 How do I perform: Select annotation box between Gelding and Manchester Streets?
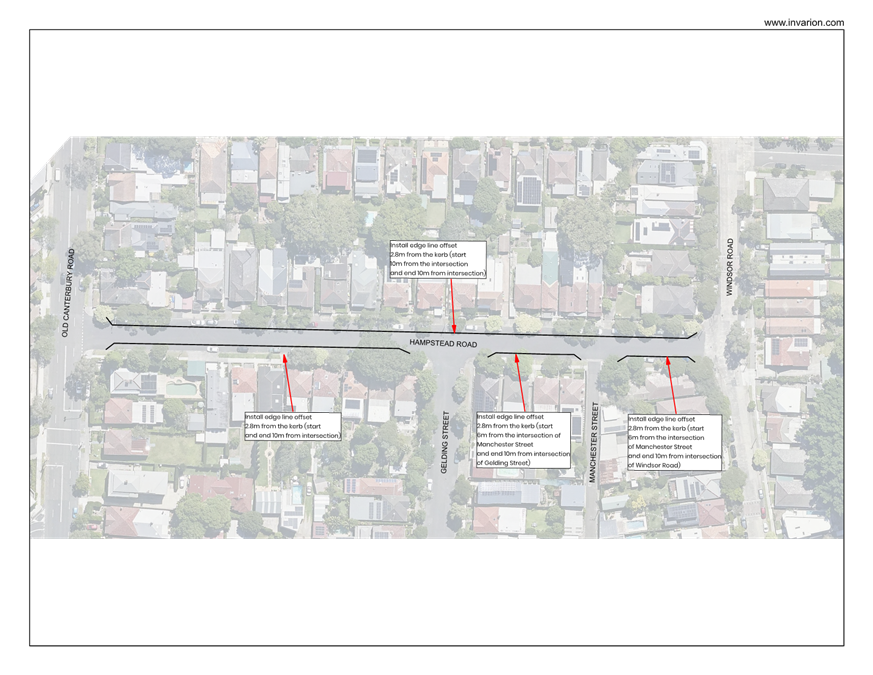(x=522, y=440)
